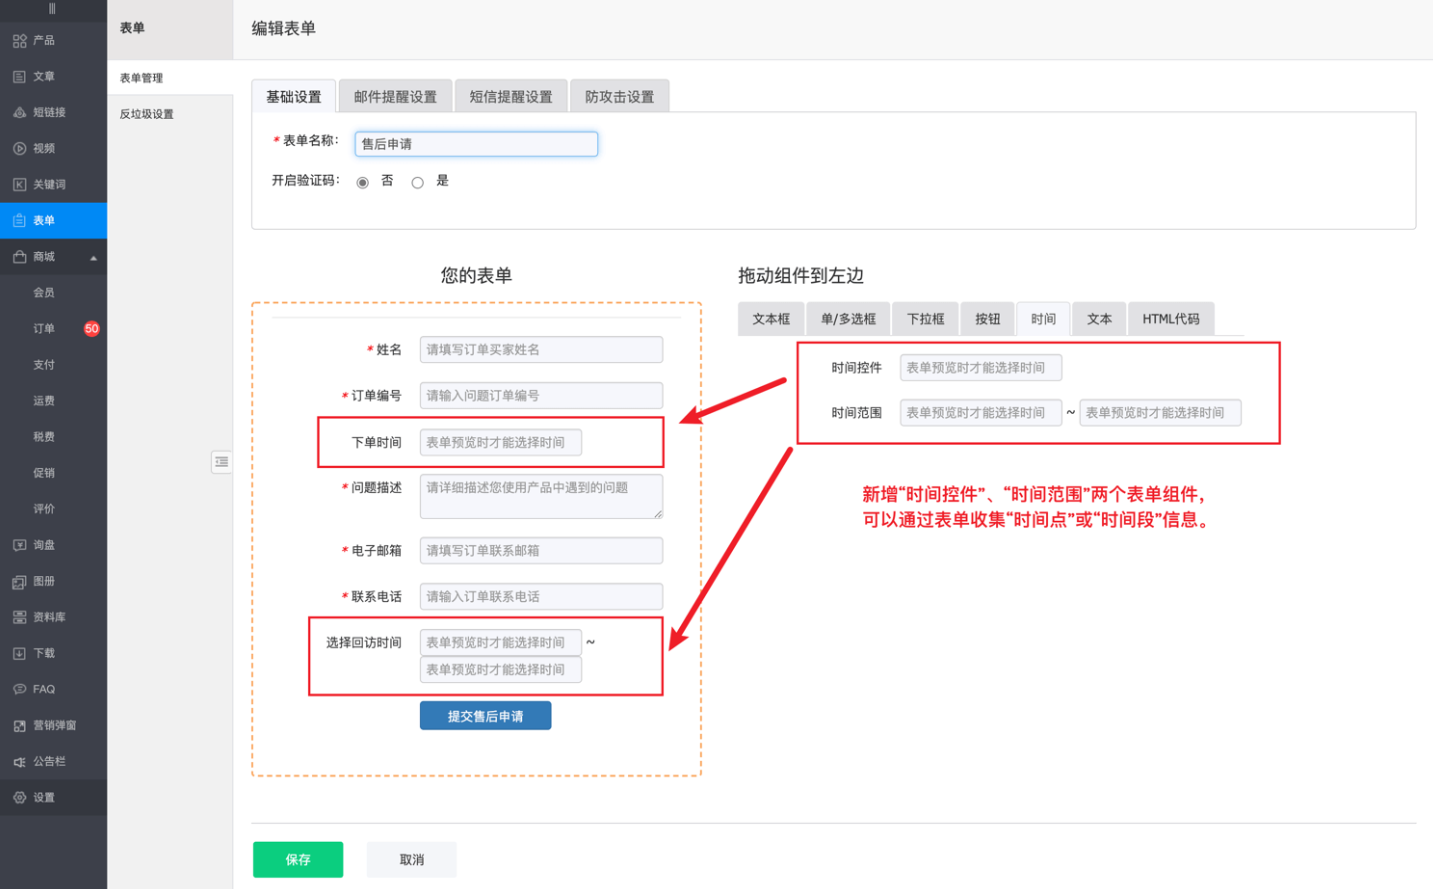Select 是 radio for 开启验证码

tap(417, 182)
